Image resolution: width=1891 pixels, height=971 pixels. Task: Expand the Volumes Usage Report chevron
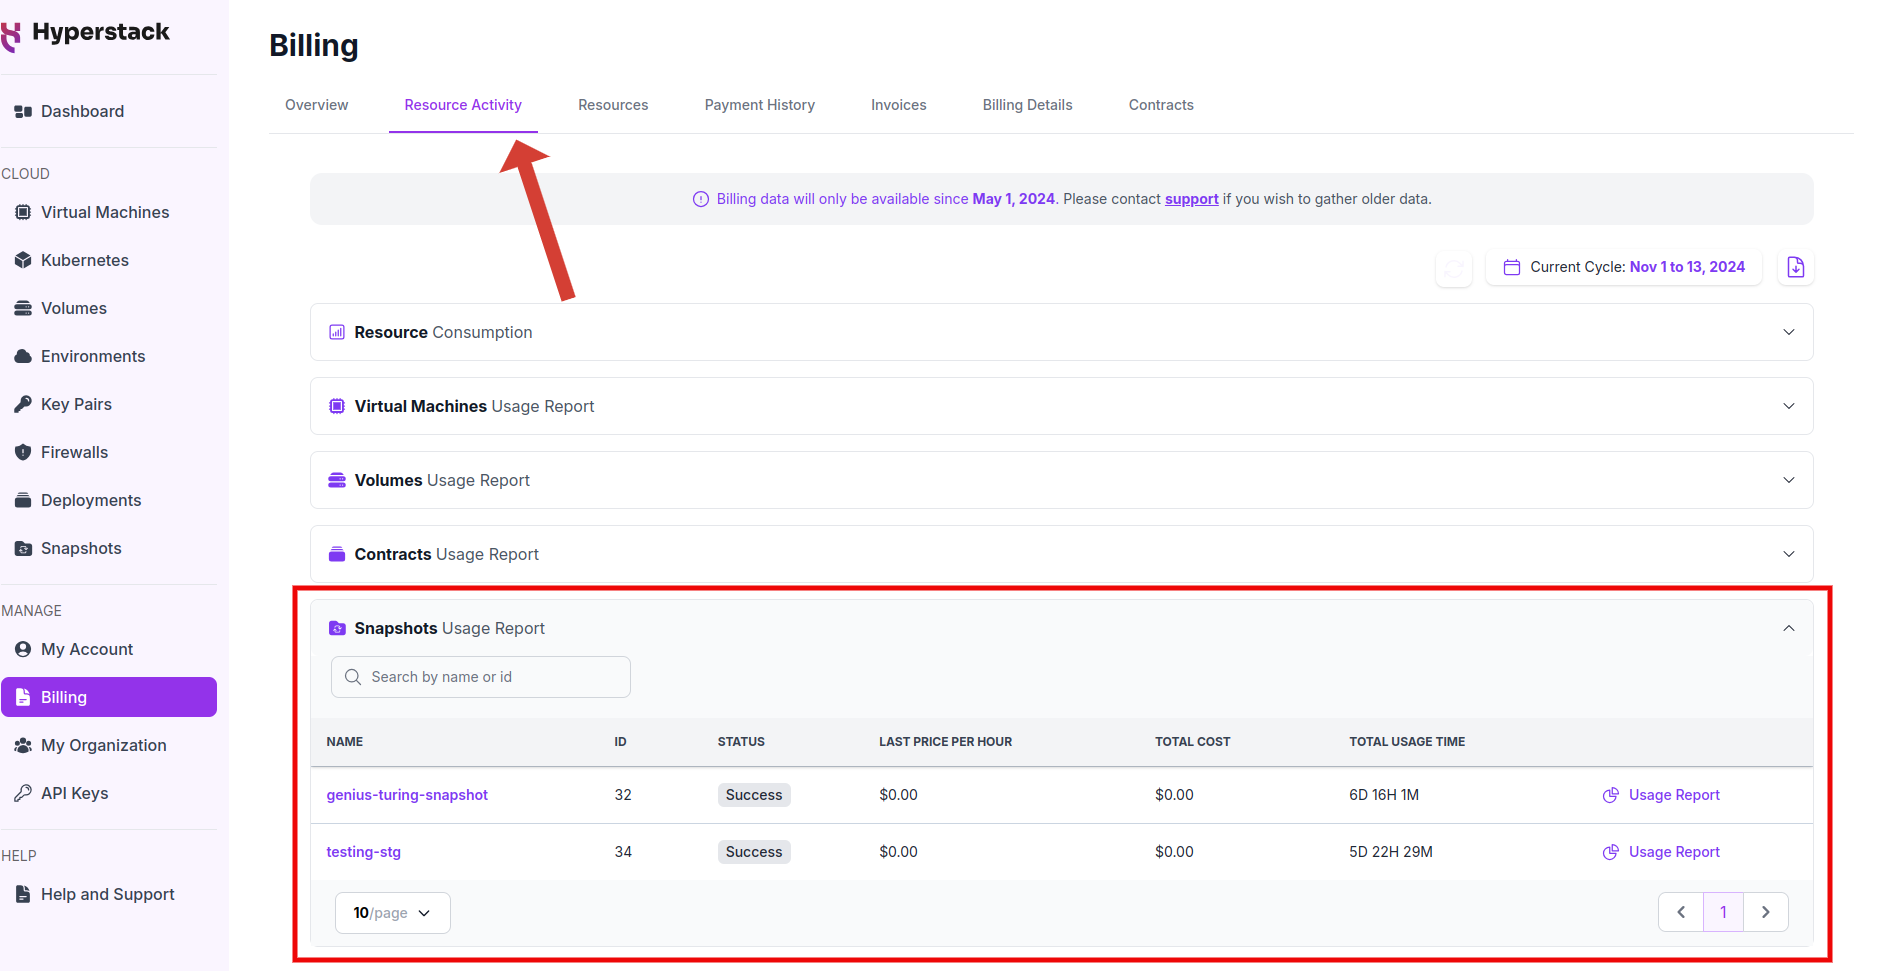(x=1789, y=480)
